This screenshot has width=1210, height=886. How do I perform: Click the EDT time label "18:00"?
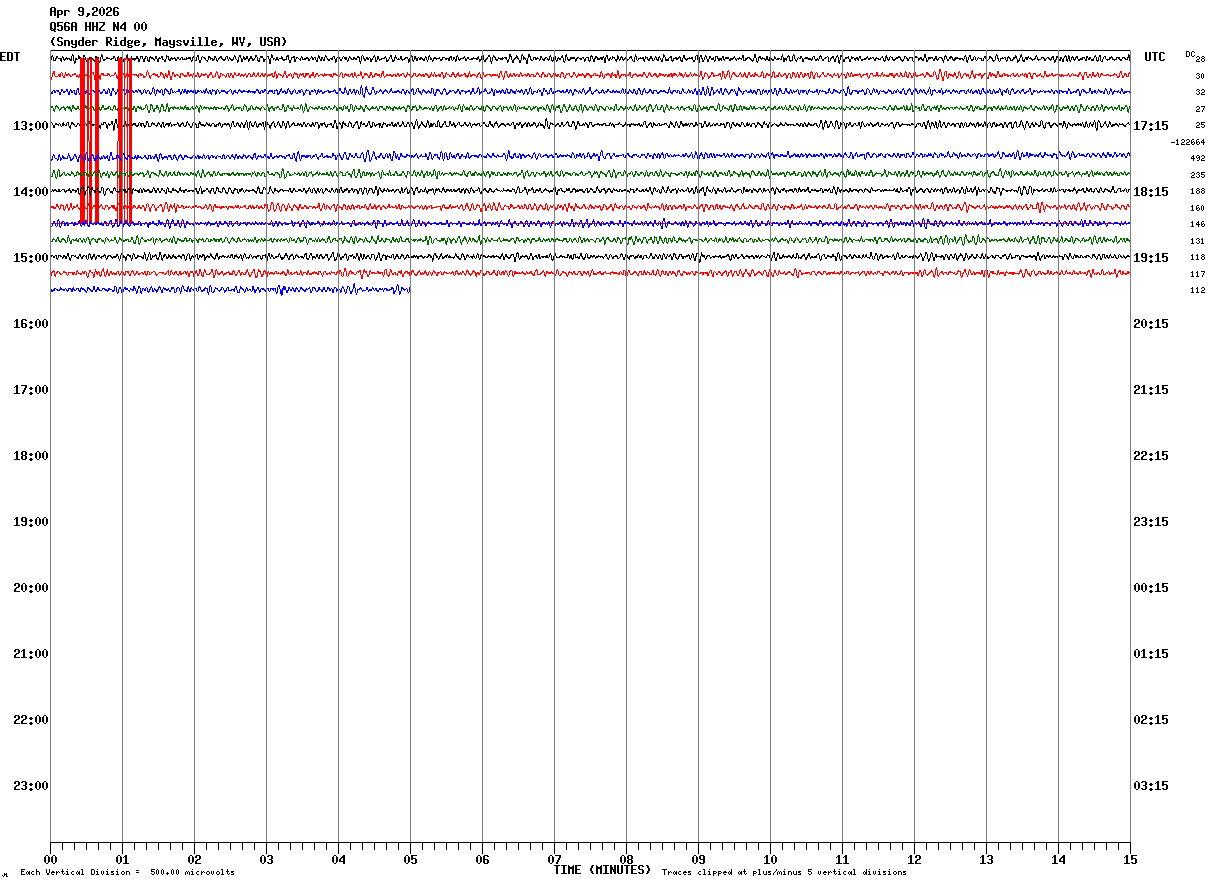30,456
